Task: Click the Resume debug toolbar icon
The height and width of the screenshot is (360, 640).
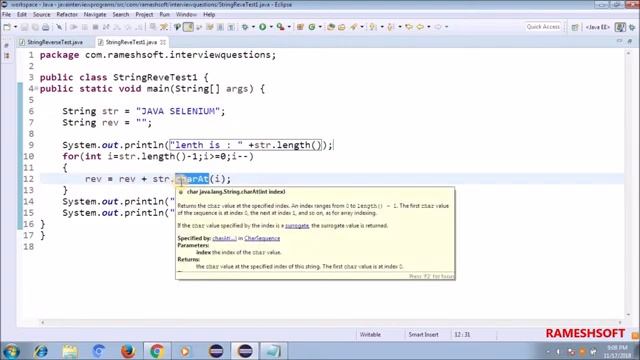Action: coord(74,27)
